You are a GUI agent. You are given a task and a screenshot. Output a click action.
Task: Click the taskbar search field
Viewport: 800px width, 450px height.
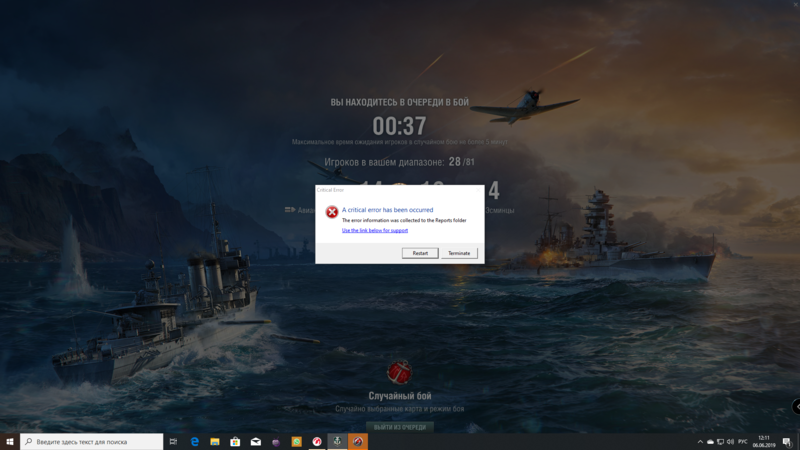point(92,441)
